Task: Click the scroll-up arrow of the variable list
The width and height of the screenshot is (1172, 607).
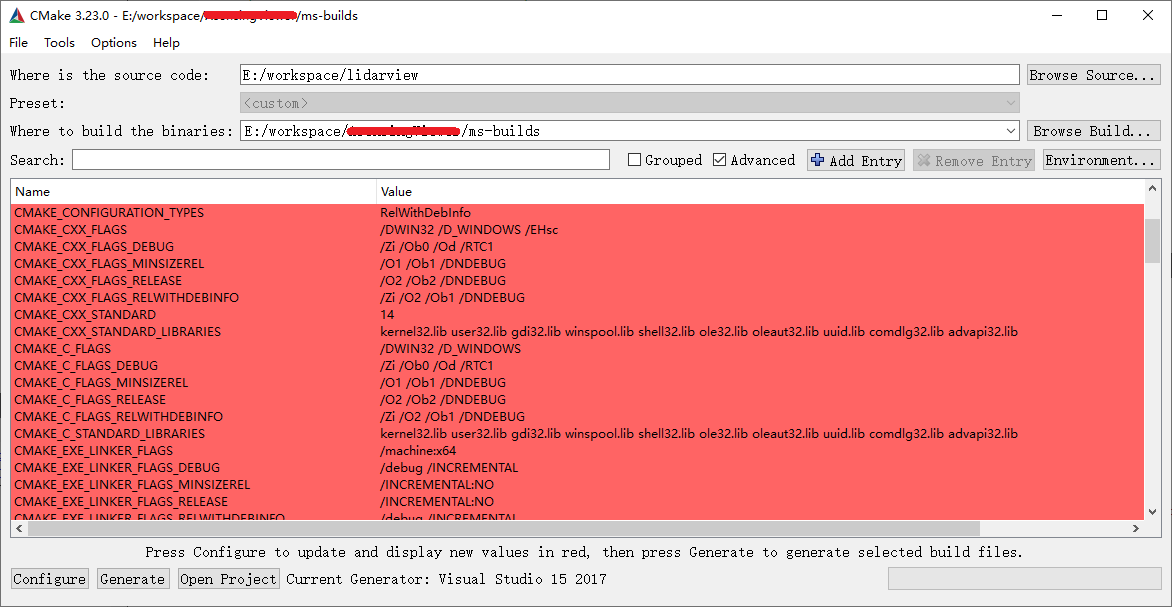Action: pos(1152,190)
